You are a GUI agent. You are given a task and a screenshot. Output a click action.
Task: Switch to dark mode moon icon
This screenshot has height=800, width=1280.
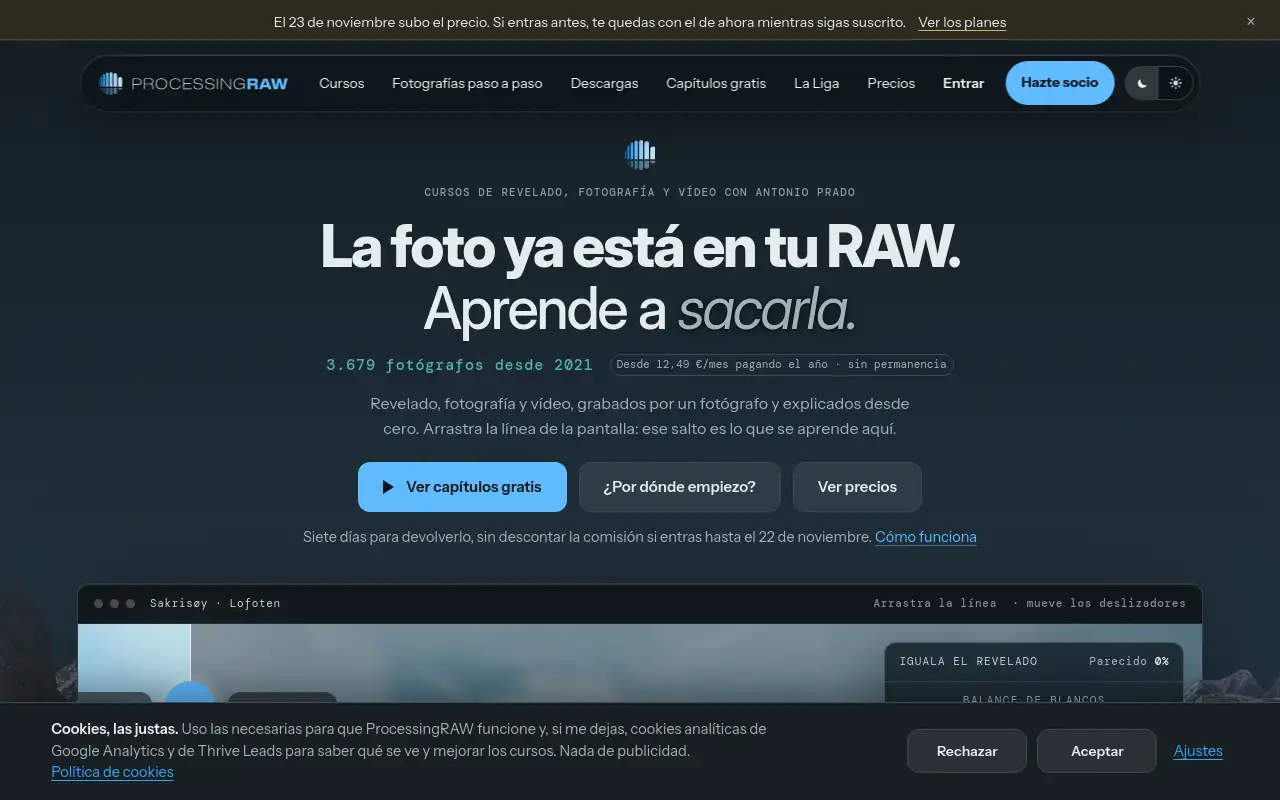point(1142,83)
